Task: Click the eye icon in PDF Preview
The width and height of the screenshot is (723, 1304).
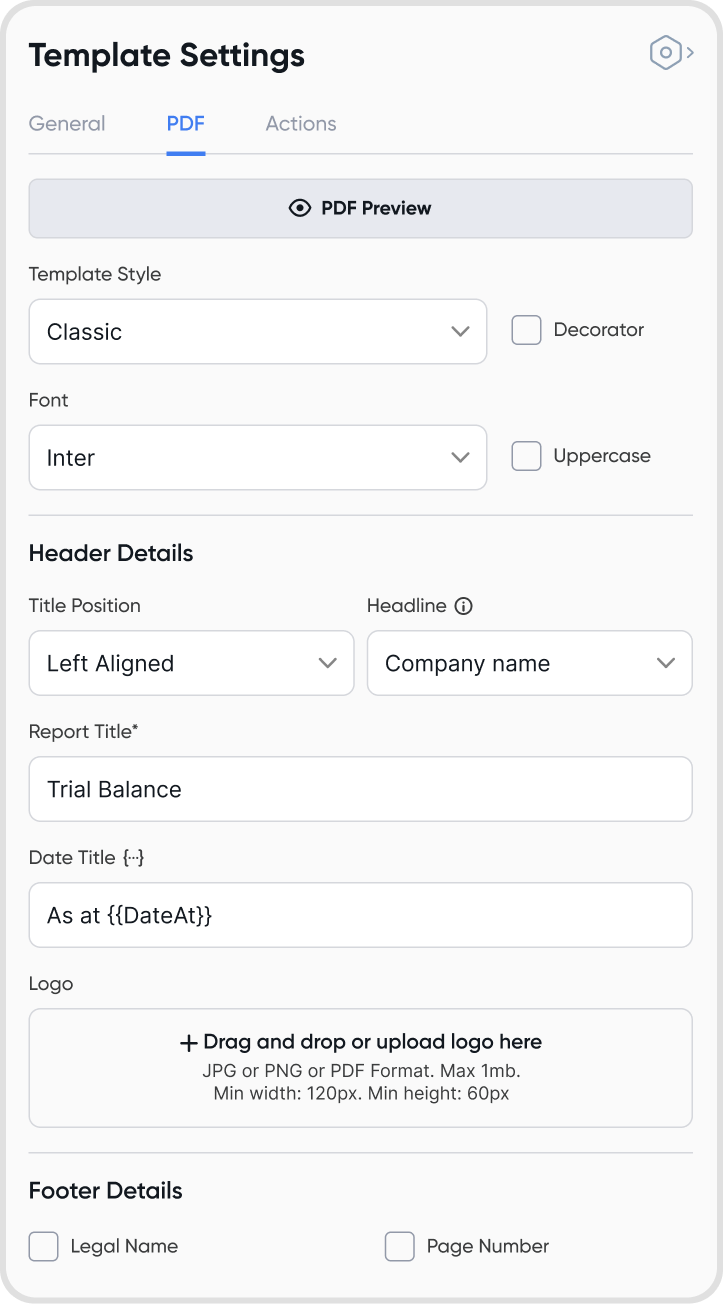Action: tap(300, 208)
